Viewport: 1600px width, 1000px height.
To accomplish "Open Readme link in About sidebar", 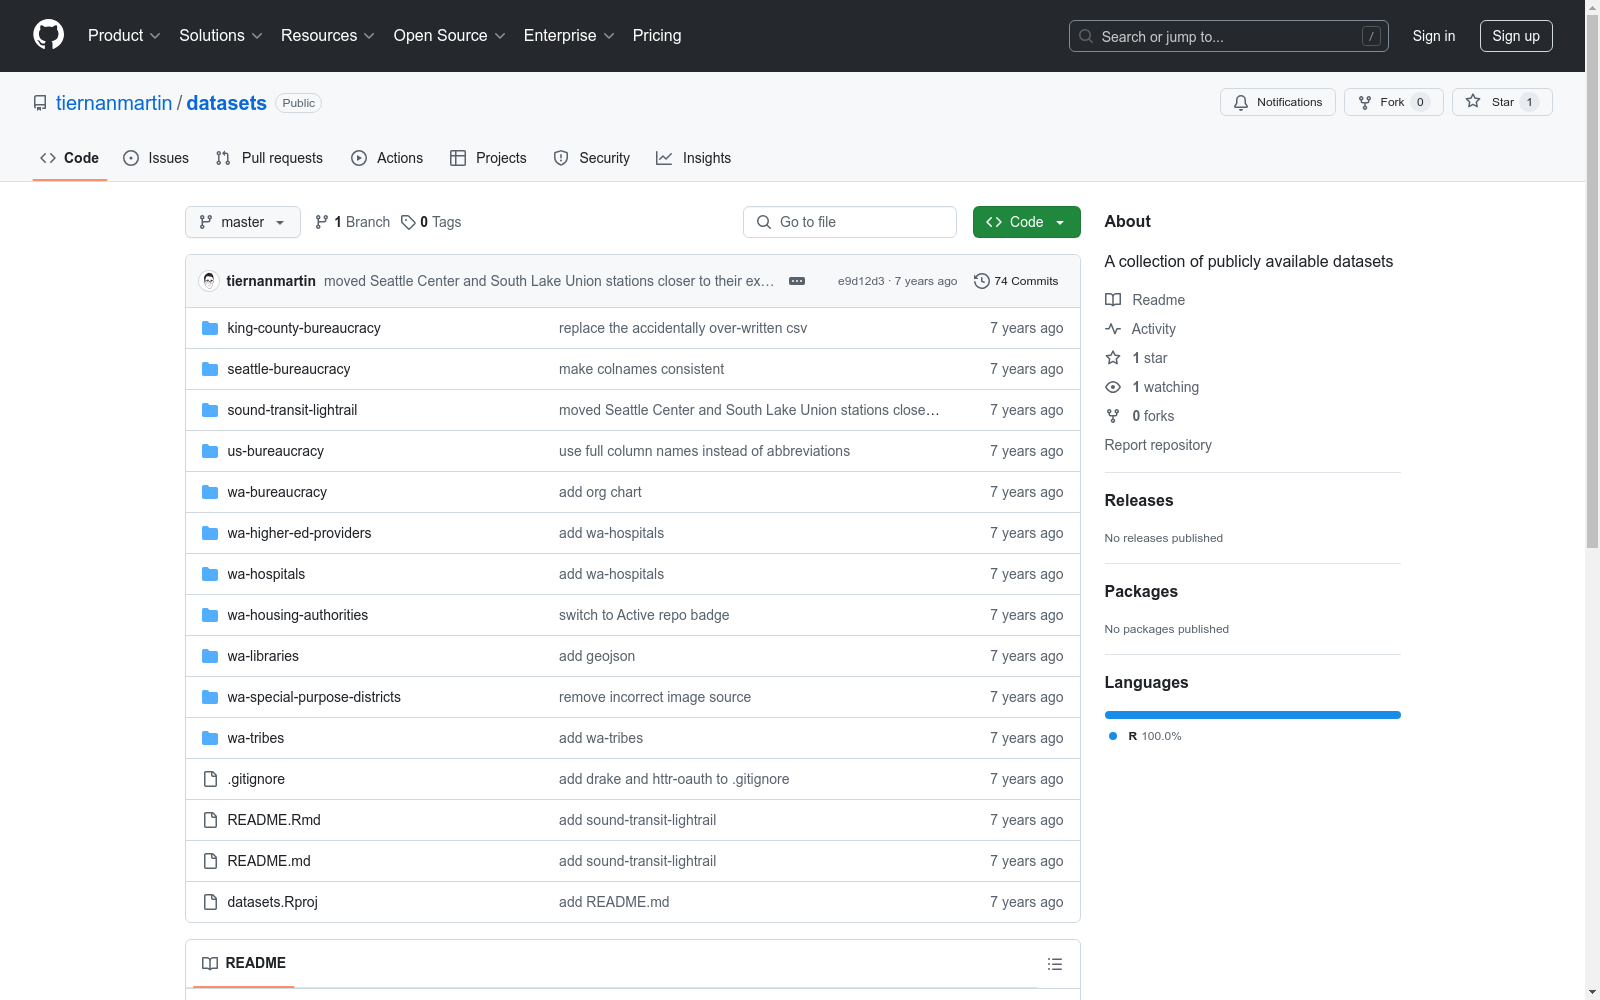I will click(x=1145, y=300).
